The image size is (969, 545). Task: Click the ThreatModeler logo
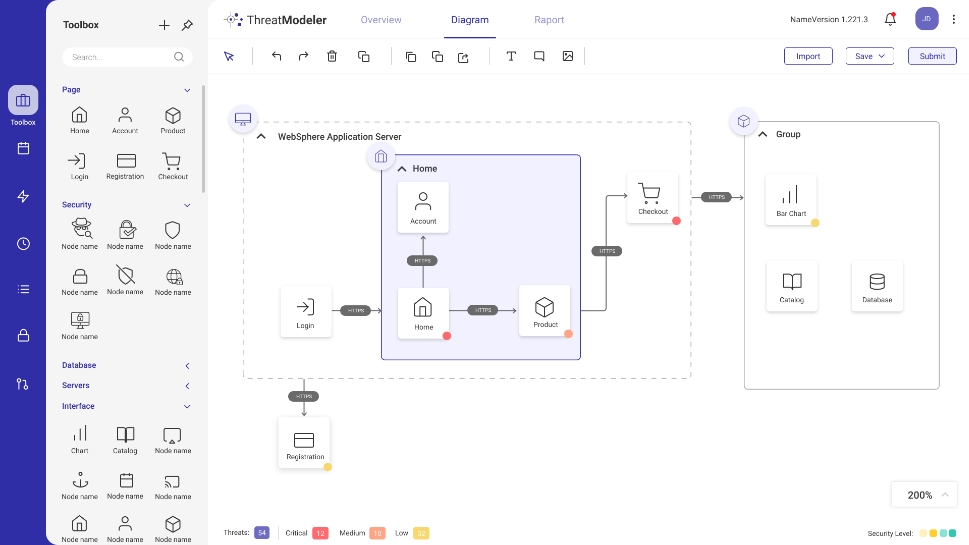click(x=275, y=20)
